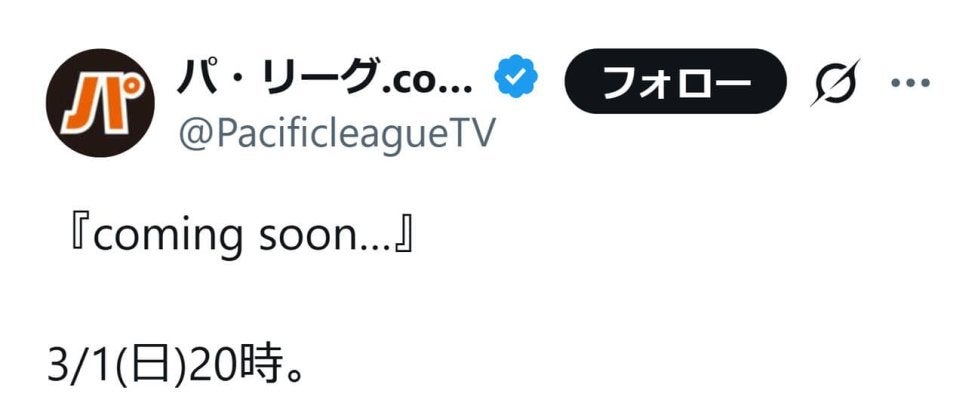Viewport: 980px width, 400px height.
Task: Open profile from gray @PacificleagueTV text
Action: click(x=336, y=133)
